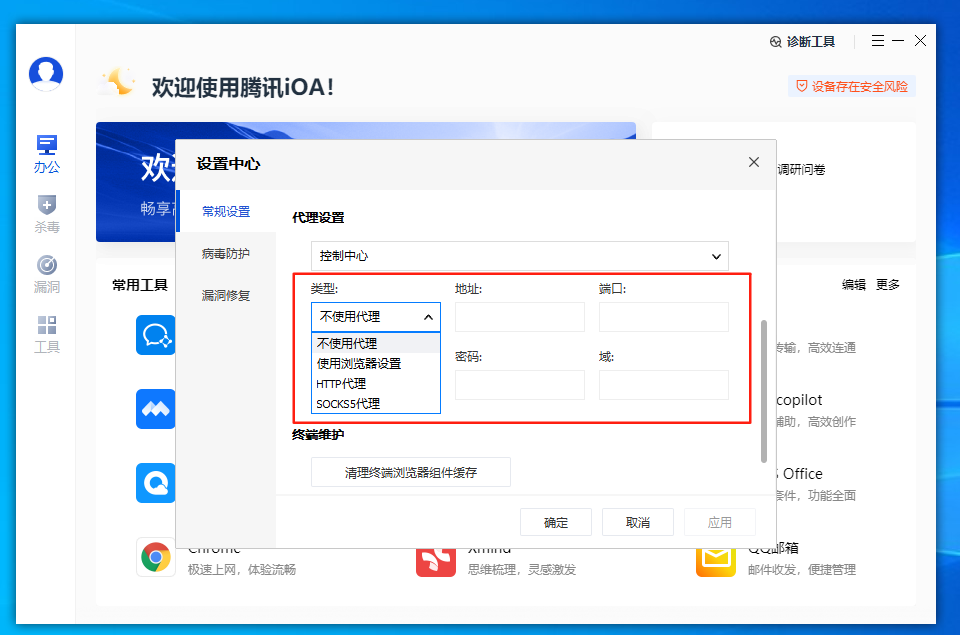
Task: Switch to the 杀毒 antivirus sidebar icon
Action: tap(46, 213)
